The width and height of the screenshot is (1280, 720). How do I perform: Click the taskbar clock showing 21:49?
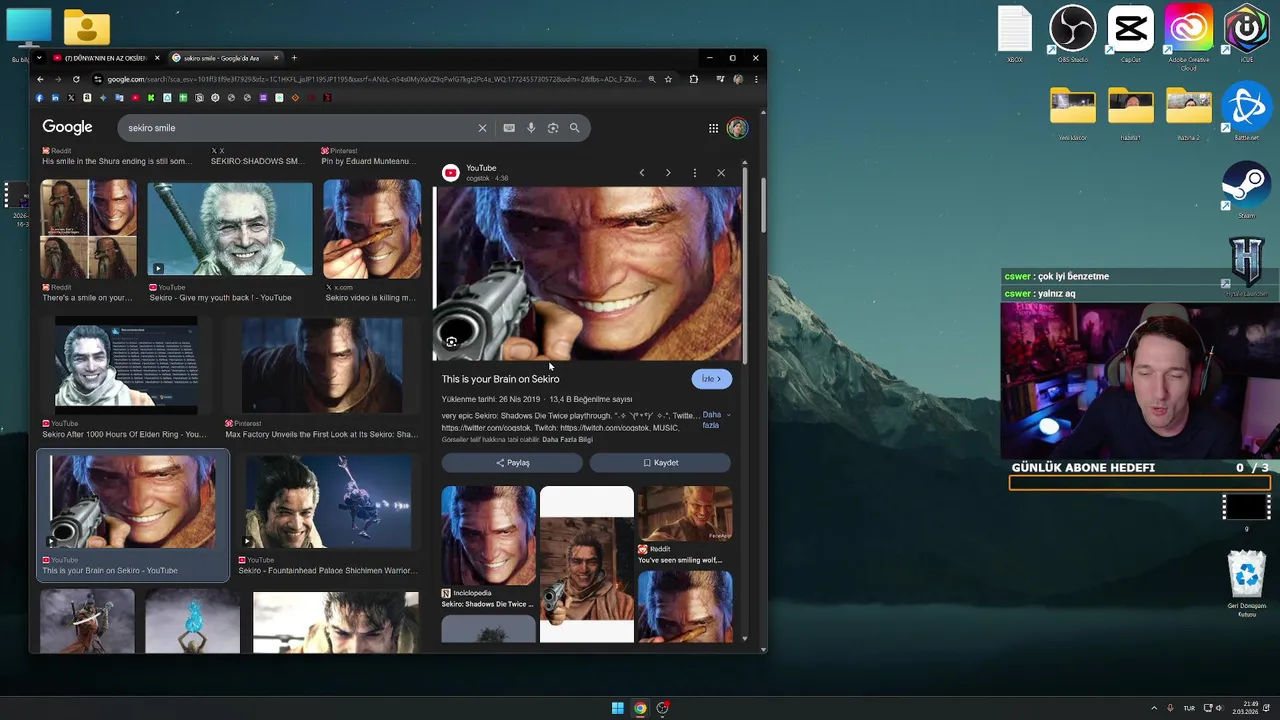[x=1245, y=708]
